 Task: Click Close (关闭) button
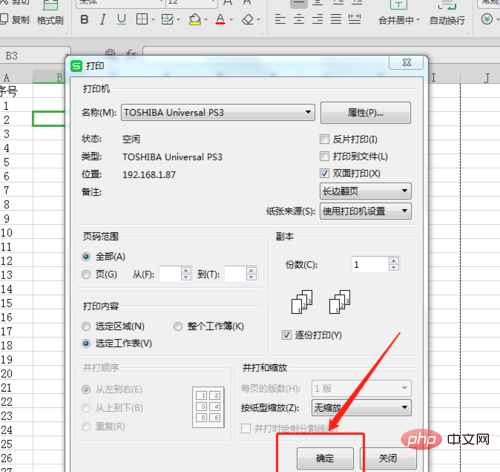tap(388, 458)
